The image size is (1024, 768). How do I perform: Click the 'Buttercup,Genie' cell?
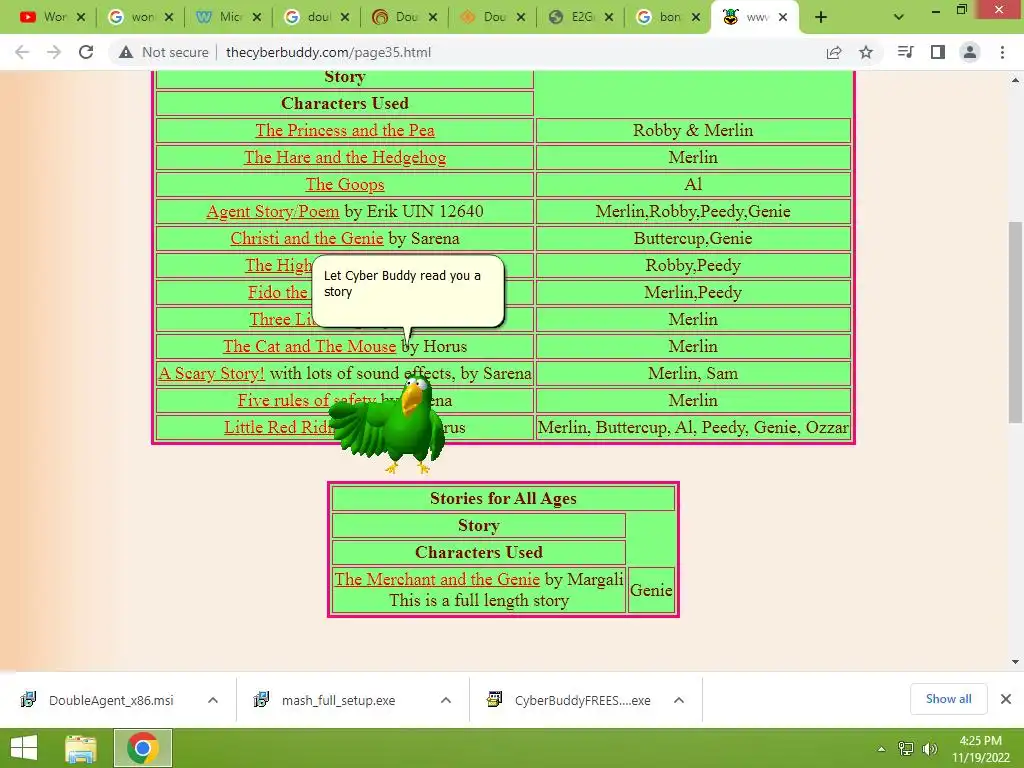tap(693, 238)
